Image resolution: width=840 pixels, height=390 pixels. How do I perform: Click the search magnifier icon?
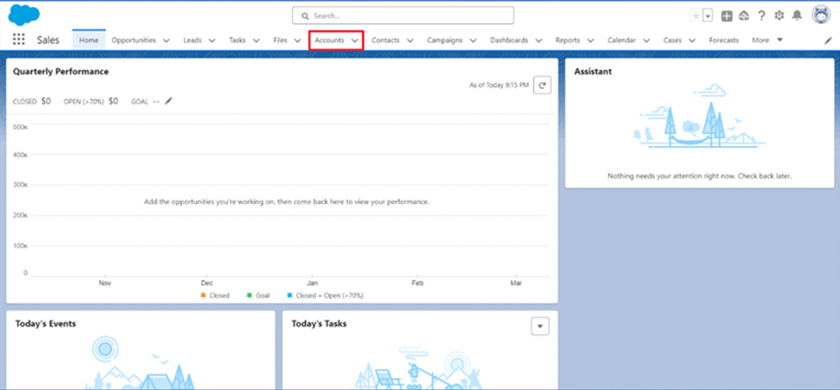(305, 16)
